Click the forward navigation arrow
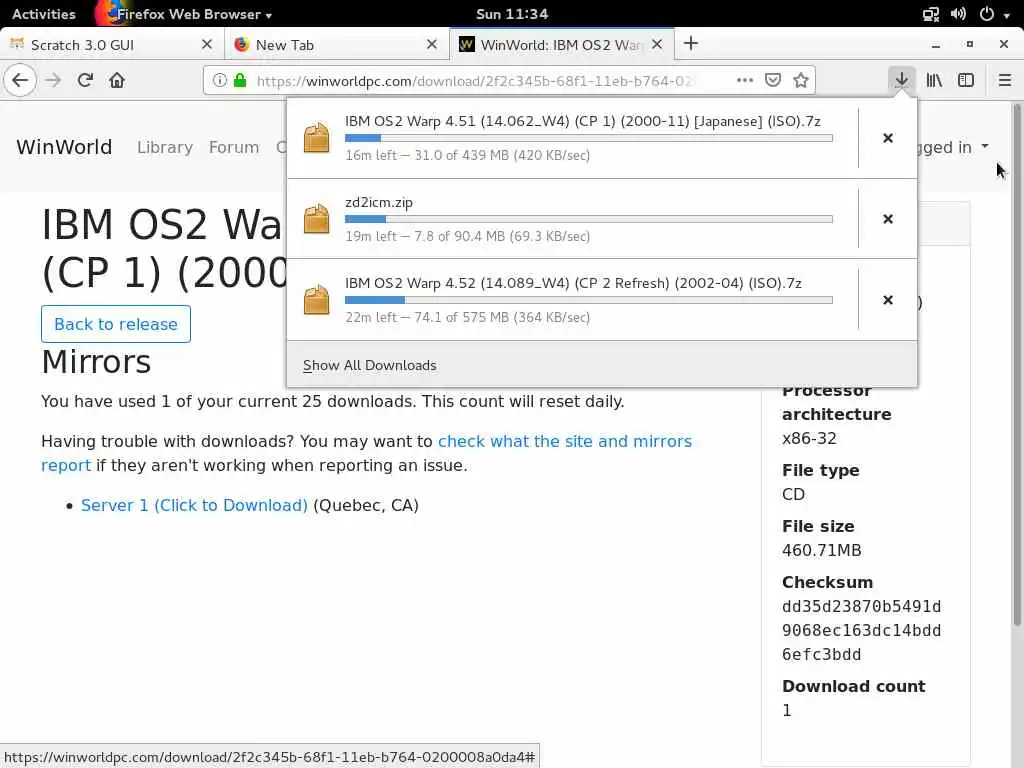This screenshot has width=1024, height=768. tap(53, 80)
